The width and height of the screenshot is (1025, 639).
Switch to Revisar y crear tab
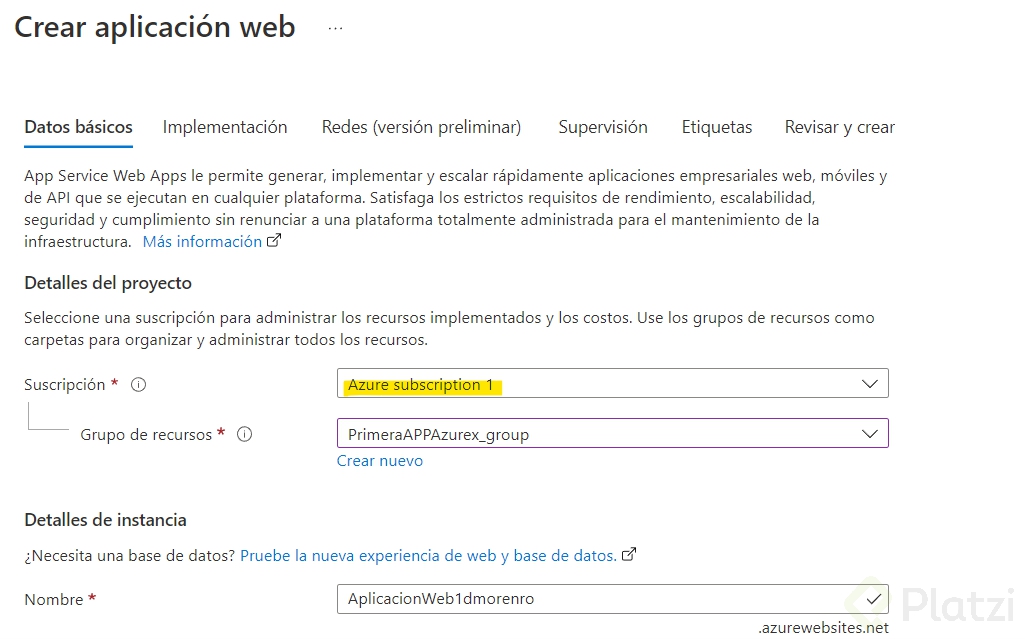tap(839, 127)
